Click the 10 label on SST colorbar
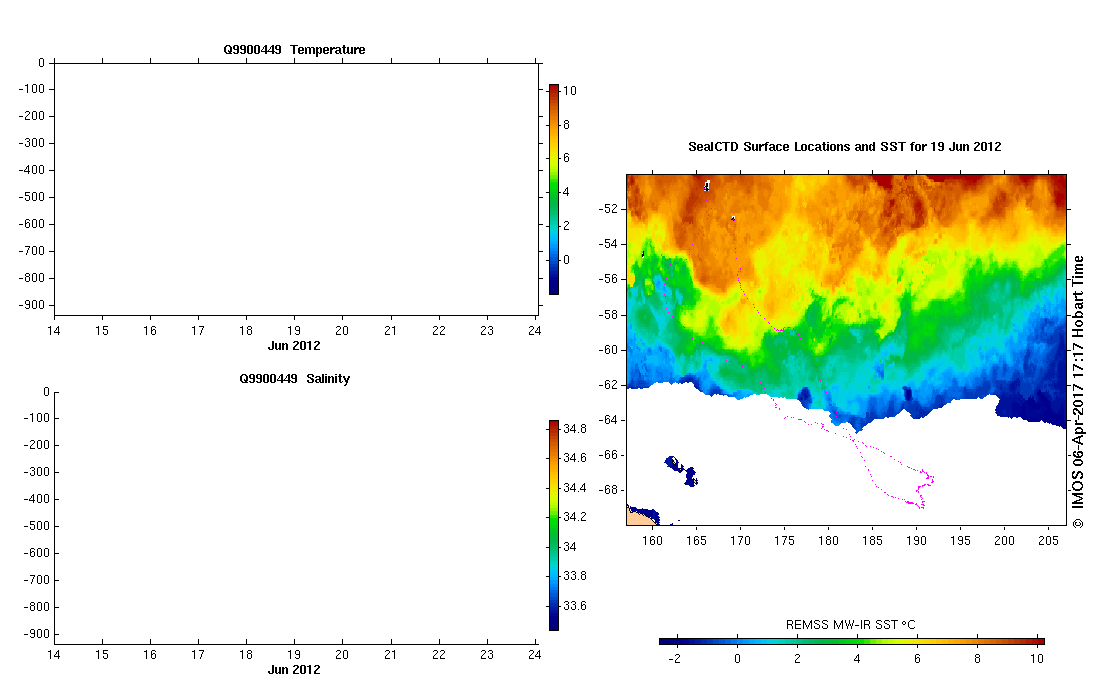The image size is (1099, 700). [x=1037, y=659]
